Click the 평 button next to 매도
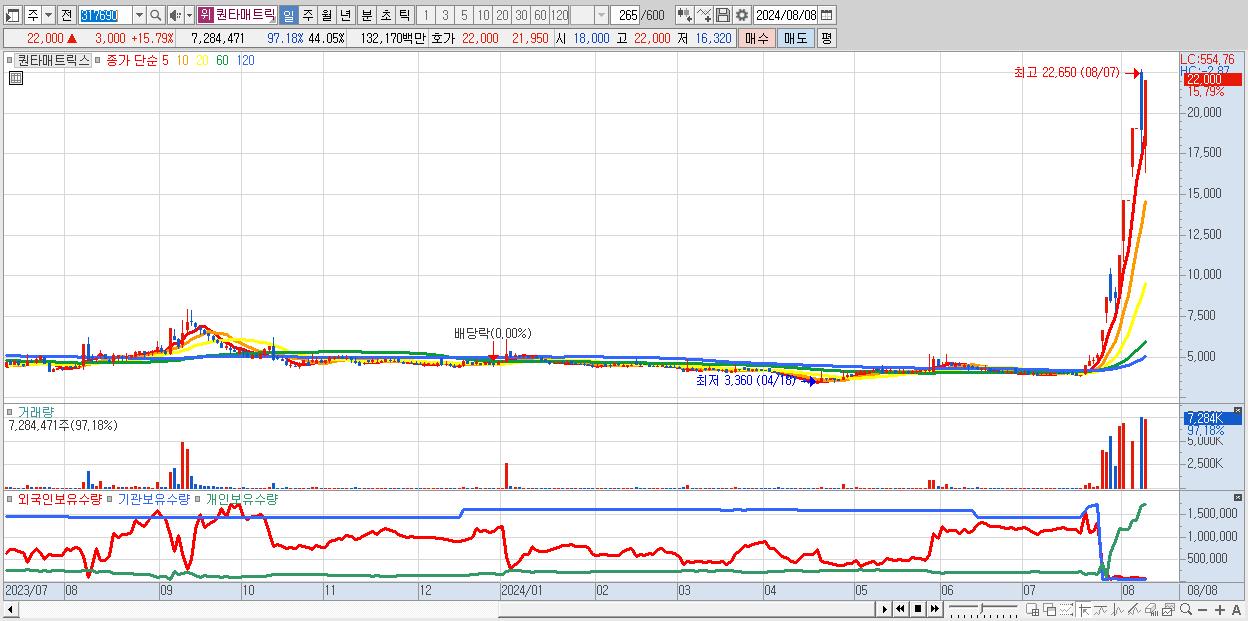 826,38
